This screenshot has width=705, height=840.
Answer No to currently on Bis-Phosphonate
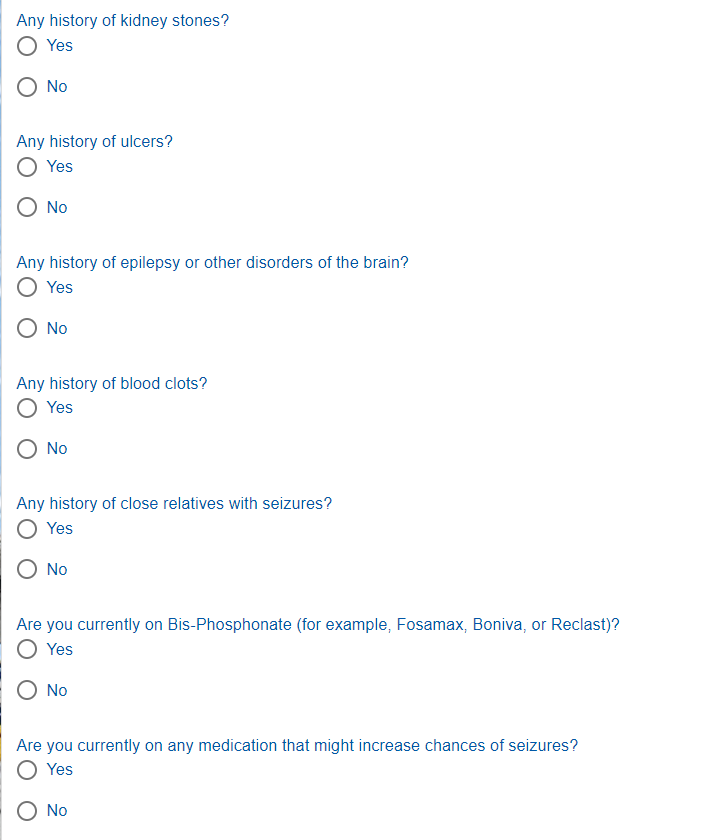click(x=28, y=691)
